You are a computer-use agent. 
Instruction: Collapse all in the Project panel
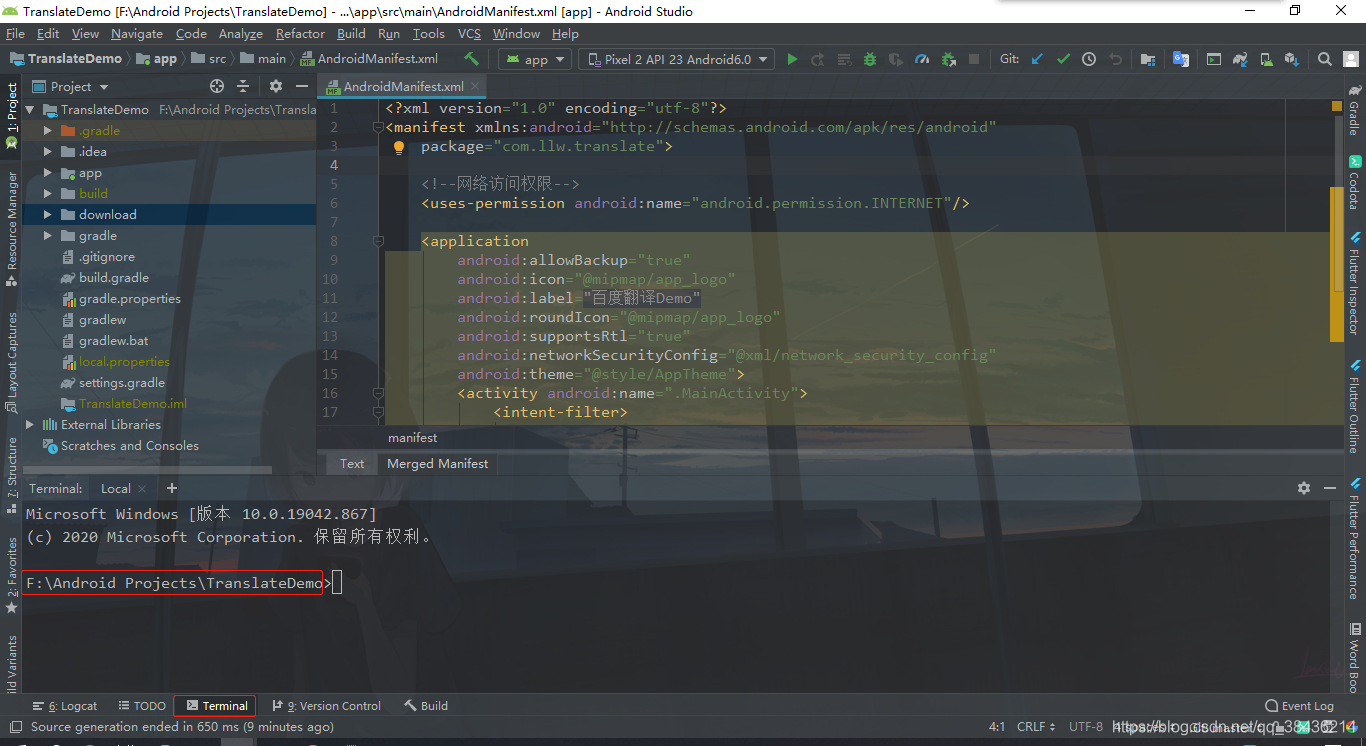[x=243, y=86]
